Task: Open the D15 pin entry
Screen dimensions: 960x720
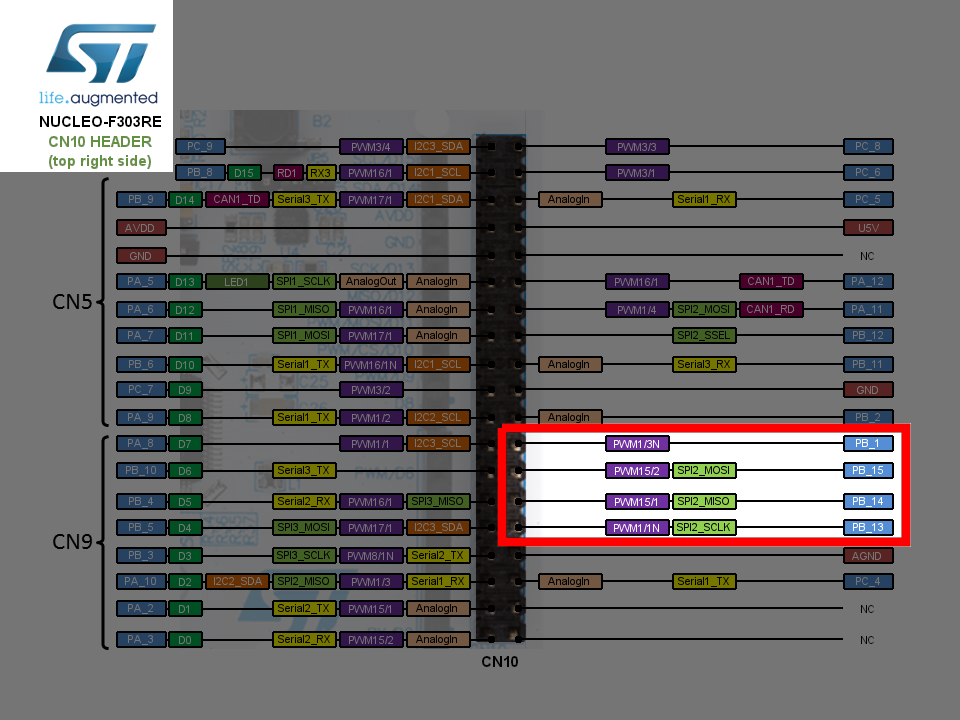Action: coord(244,172)
